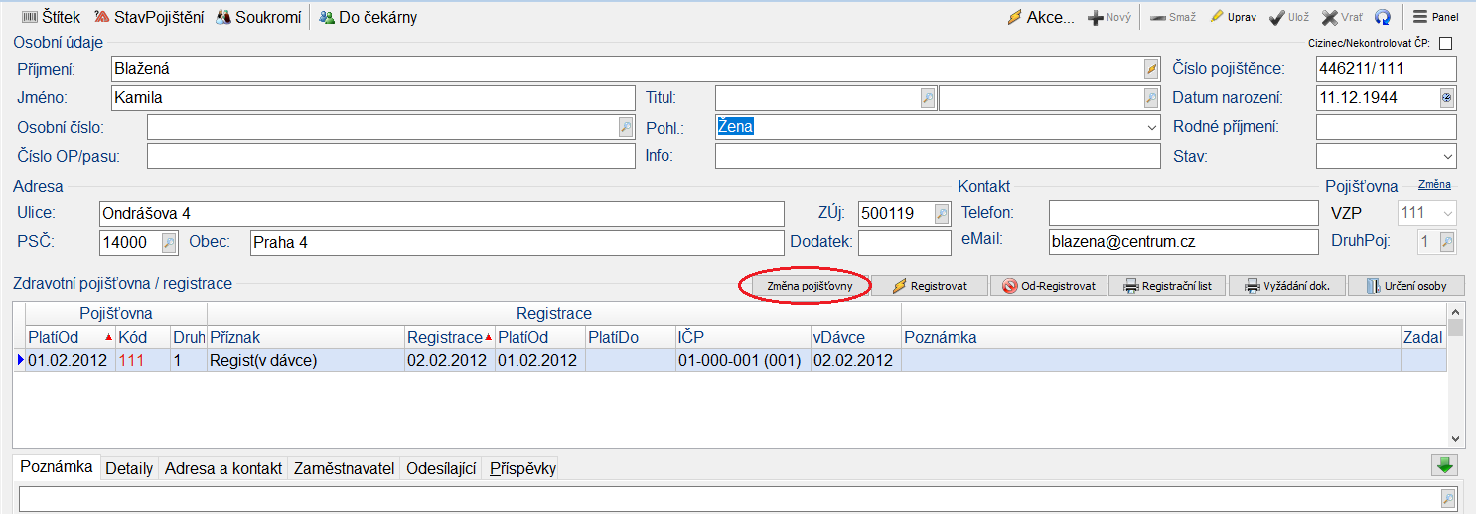1476x514 pixels.
Task: Toggle Cizinec/Nekontrolovat ČP checkbox
Action: click(x=1445, y=44)
